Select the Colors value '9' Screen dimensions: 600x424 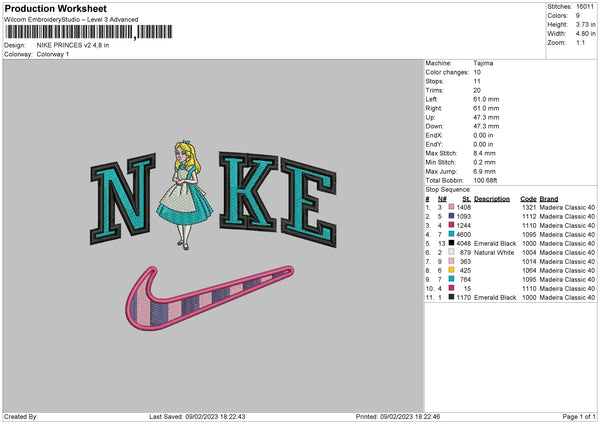coord(578,16)
